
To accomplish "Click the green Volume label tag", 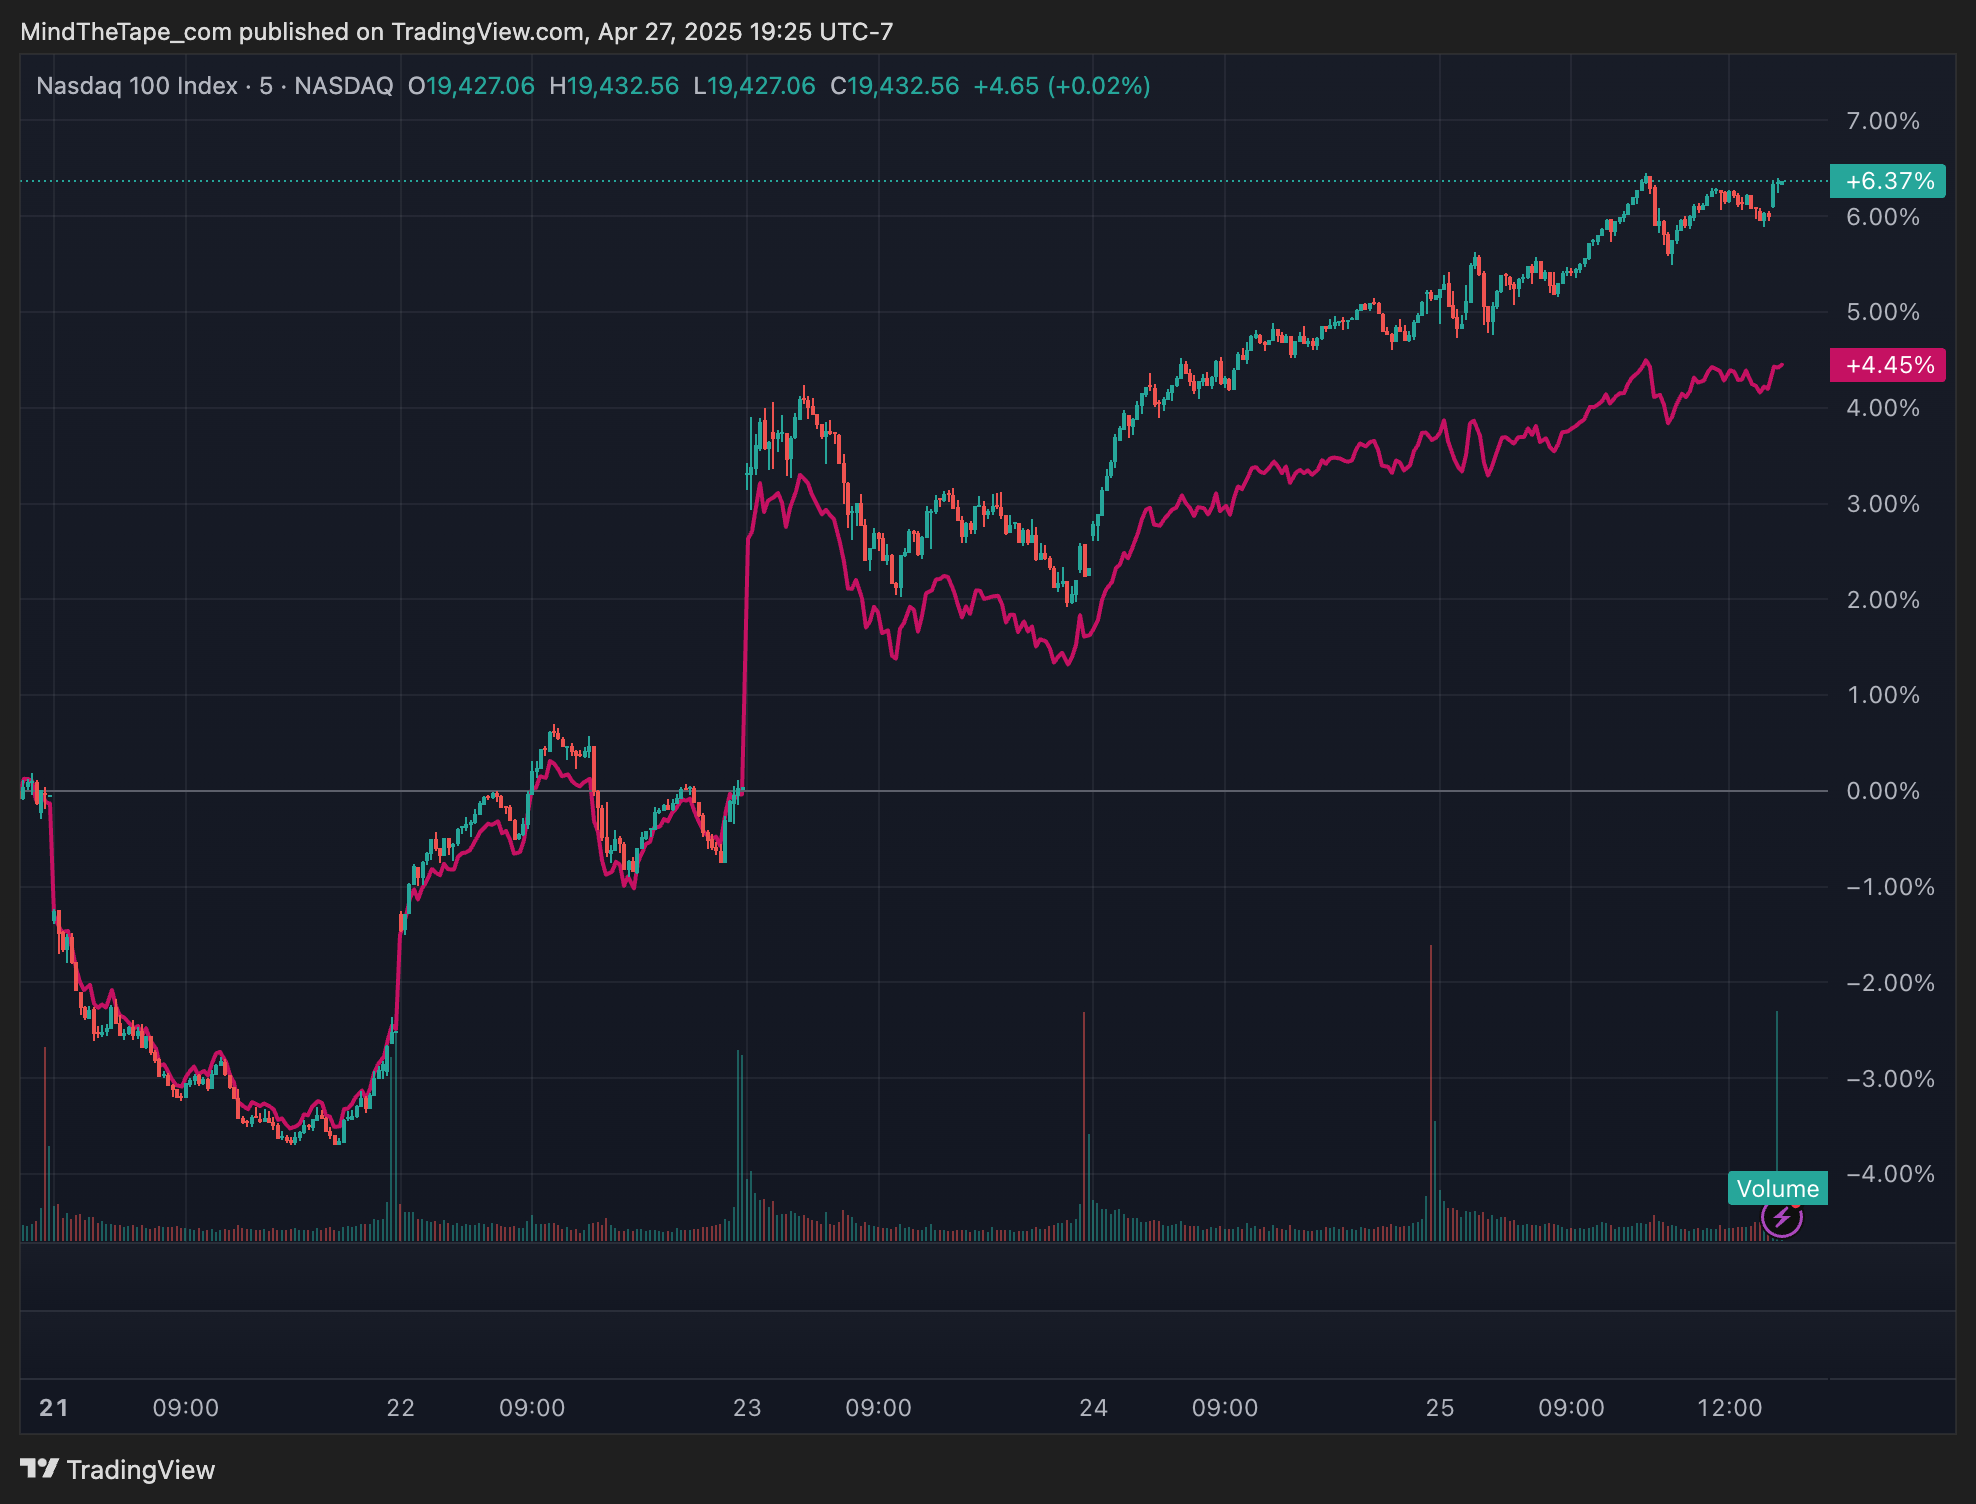I will pyautogui.click(x=1777, y=1188).
